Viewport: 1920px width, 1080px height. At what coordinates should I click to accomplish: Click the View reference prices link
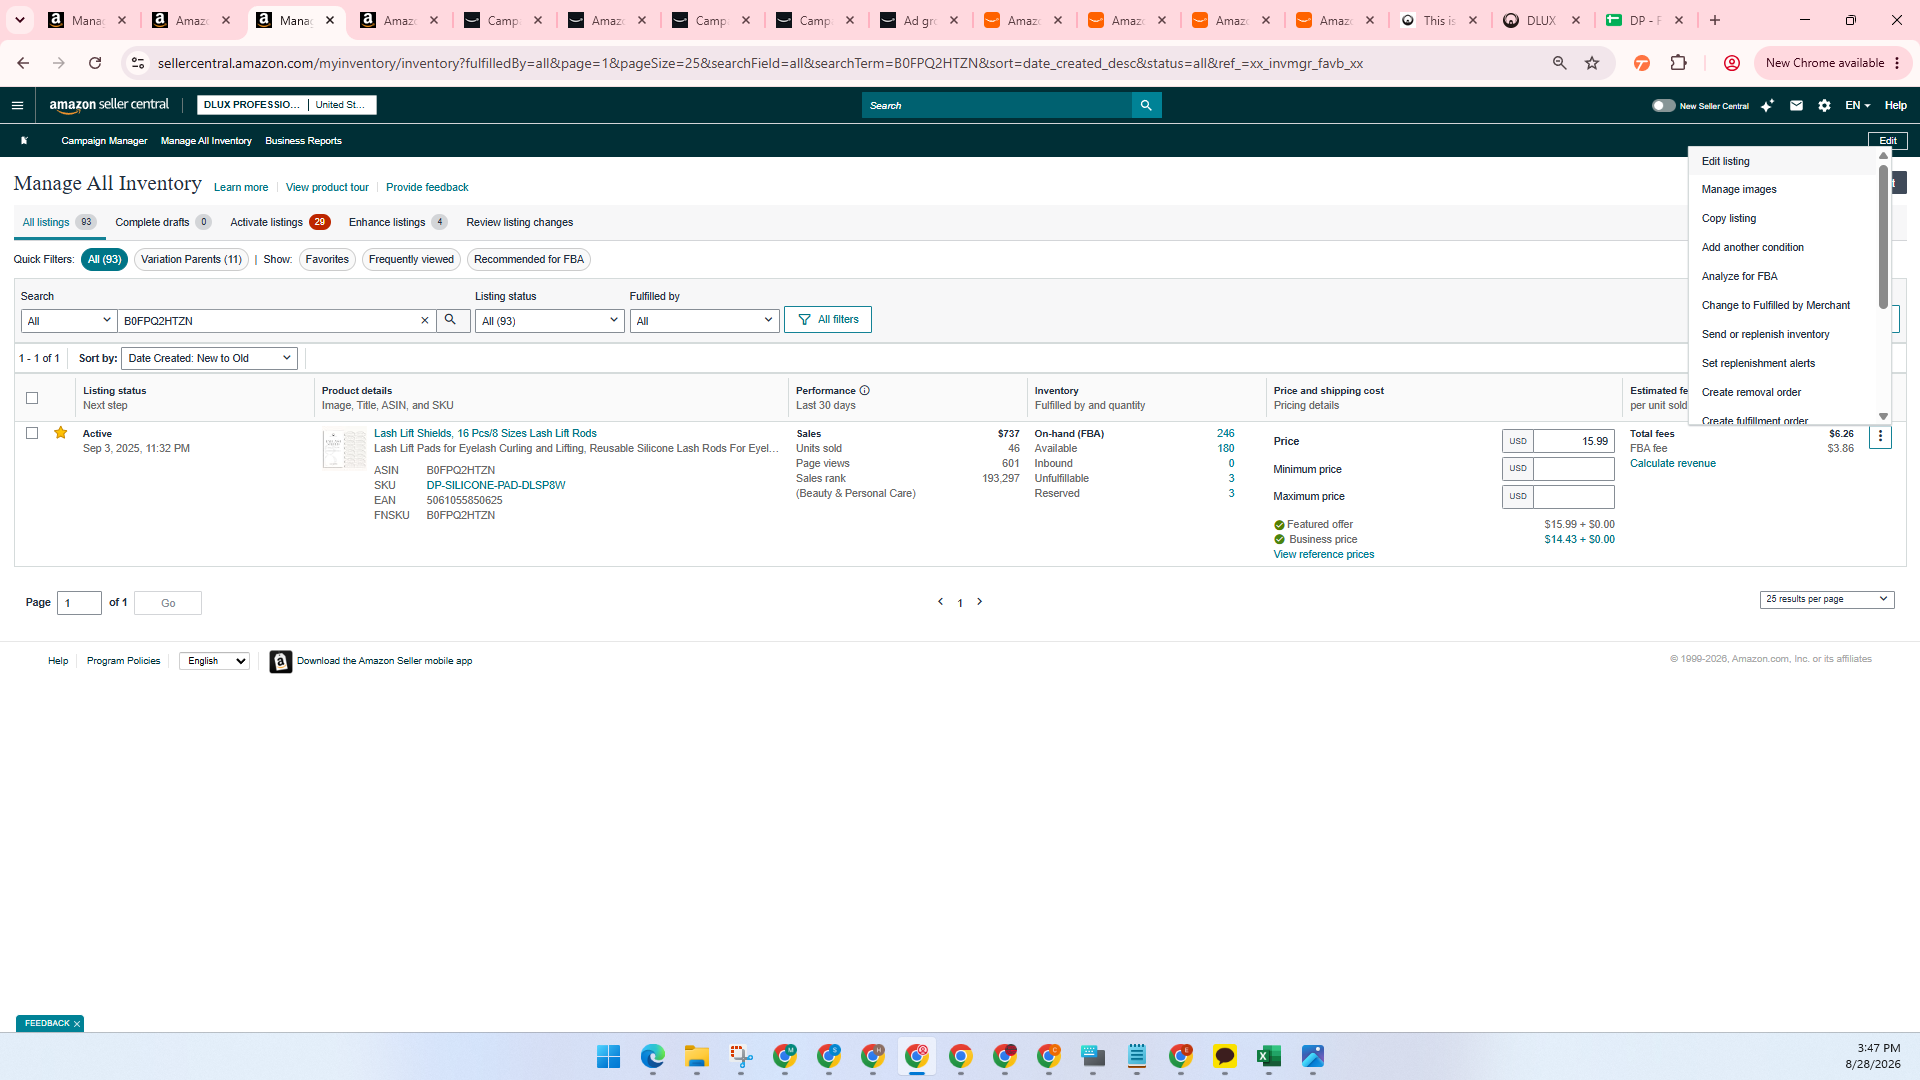coord(1323,555)
